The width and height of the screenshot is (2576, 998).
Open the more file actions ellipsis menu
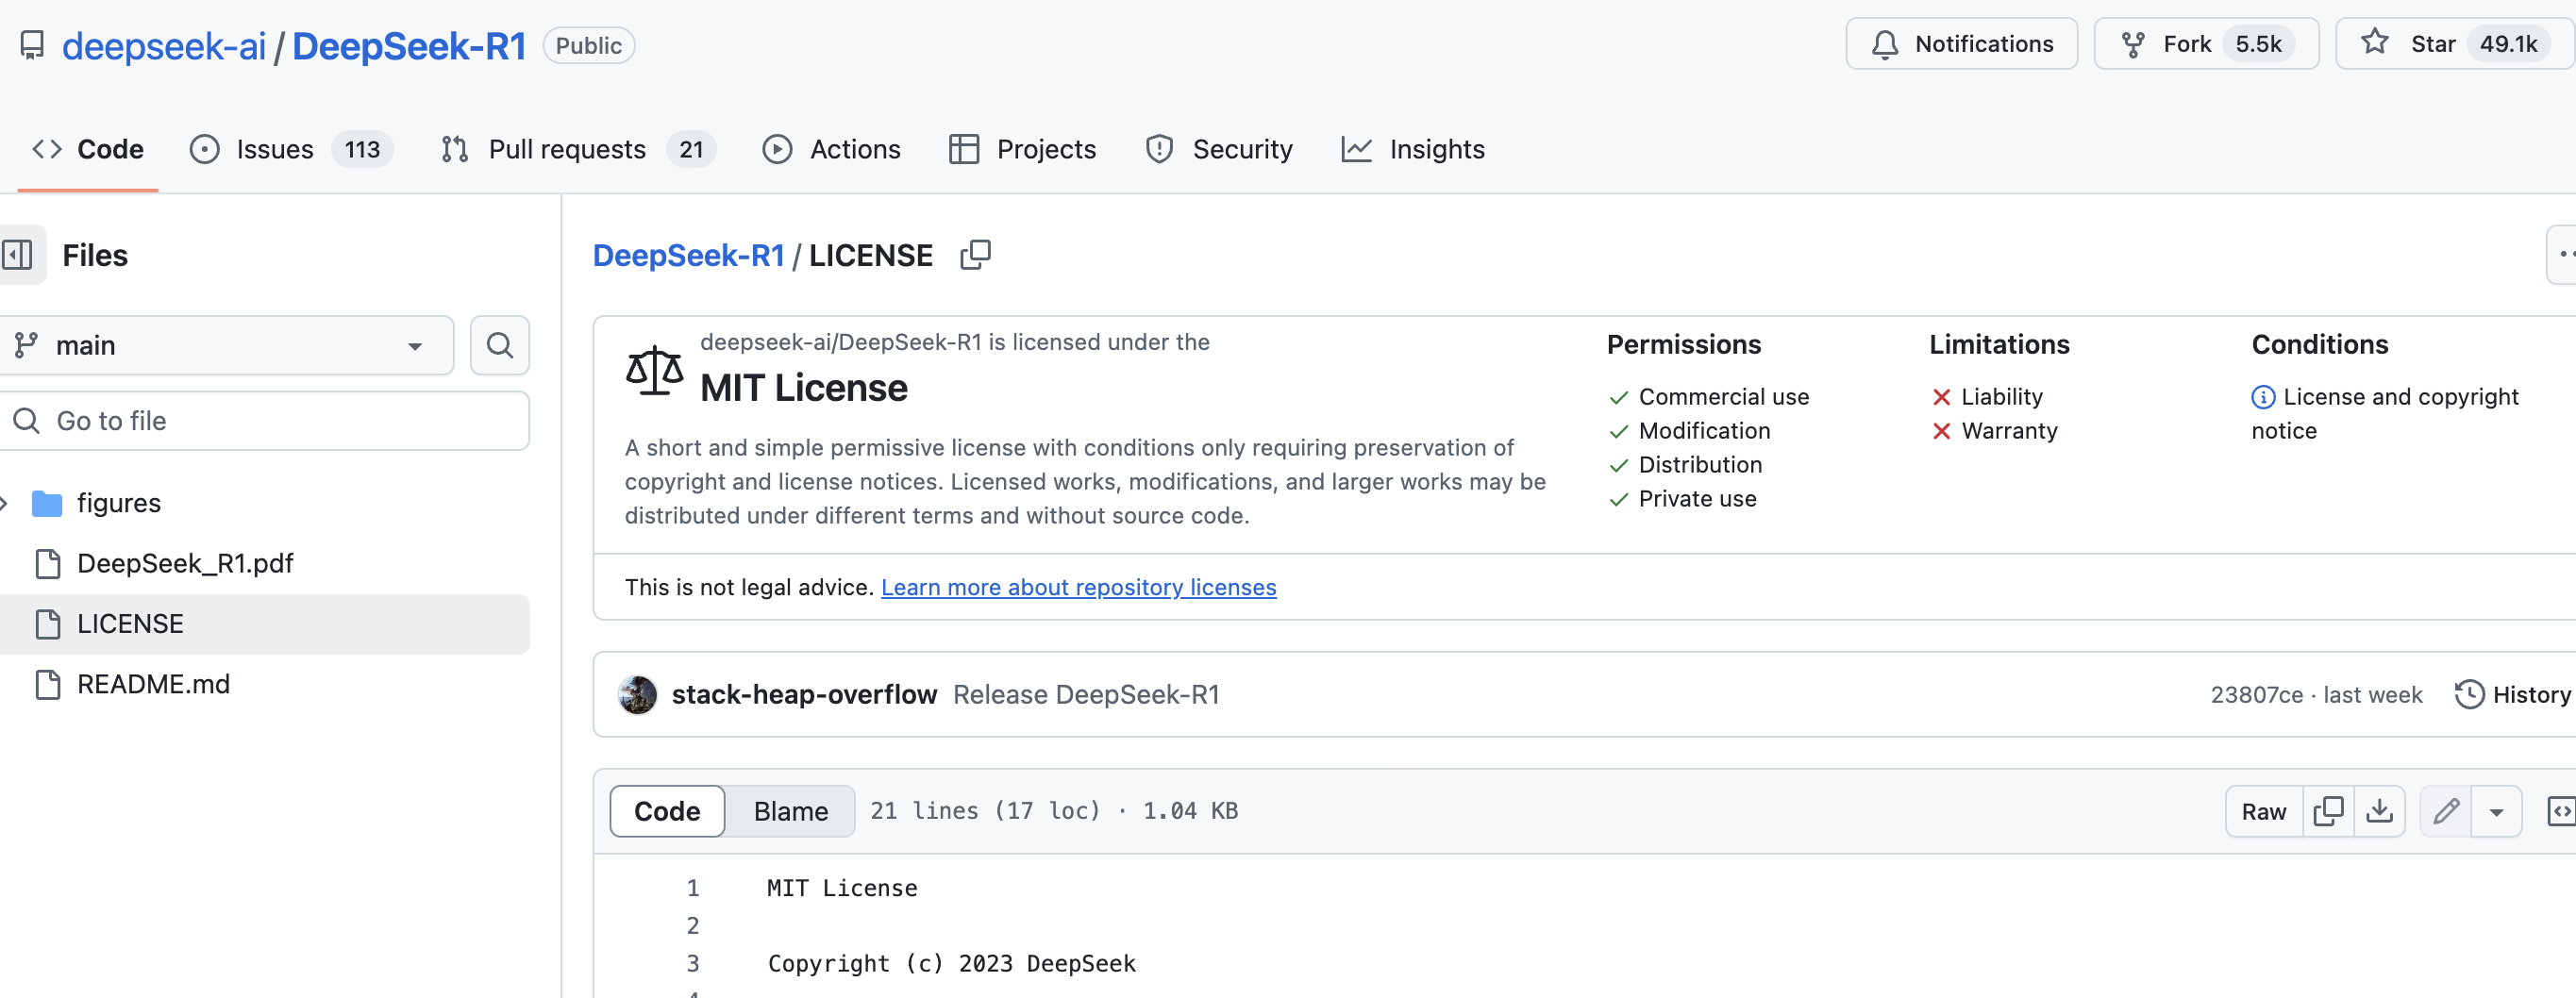tap(2562, 255)
